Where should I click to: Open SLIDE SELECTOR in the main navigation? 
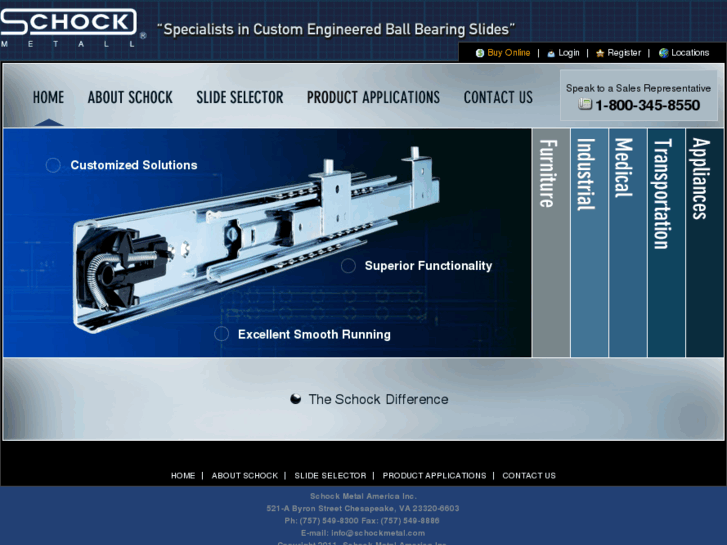point(240,97)
